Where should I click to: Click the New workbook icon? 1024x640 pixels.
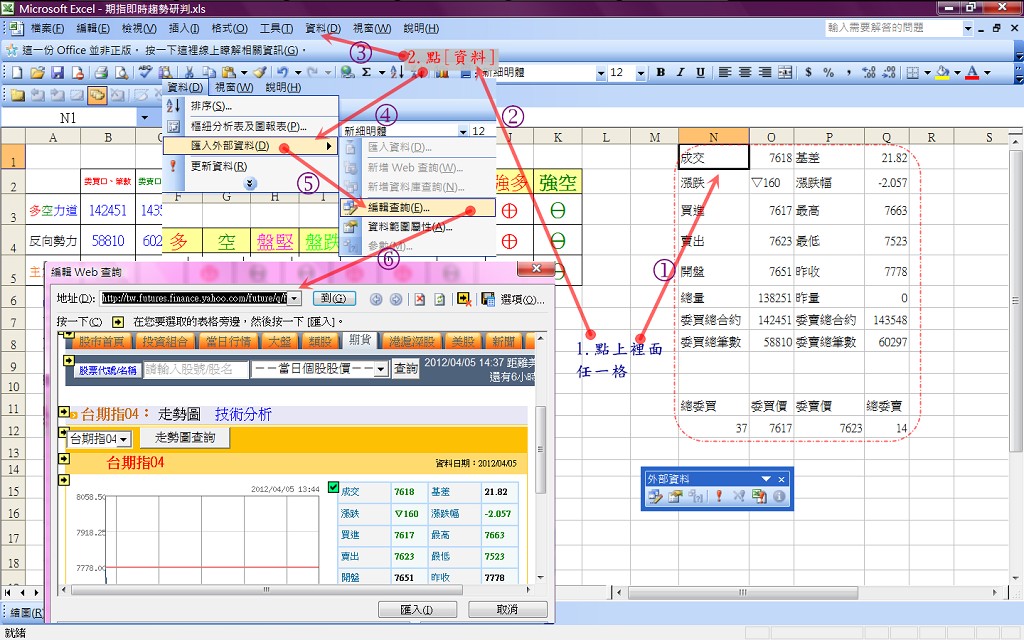coord(17,72)
